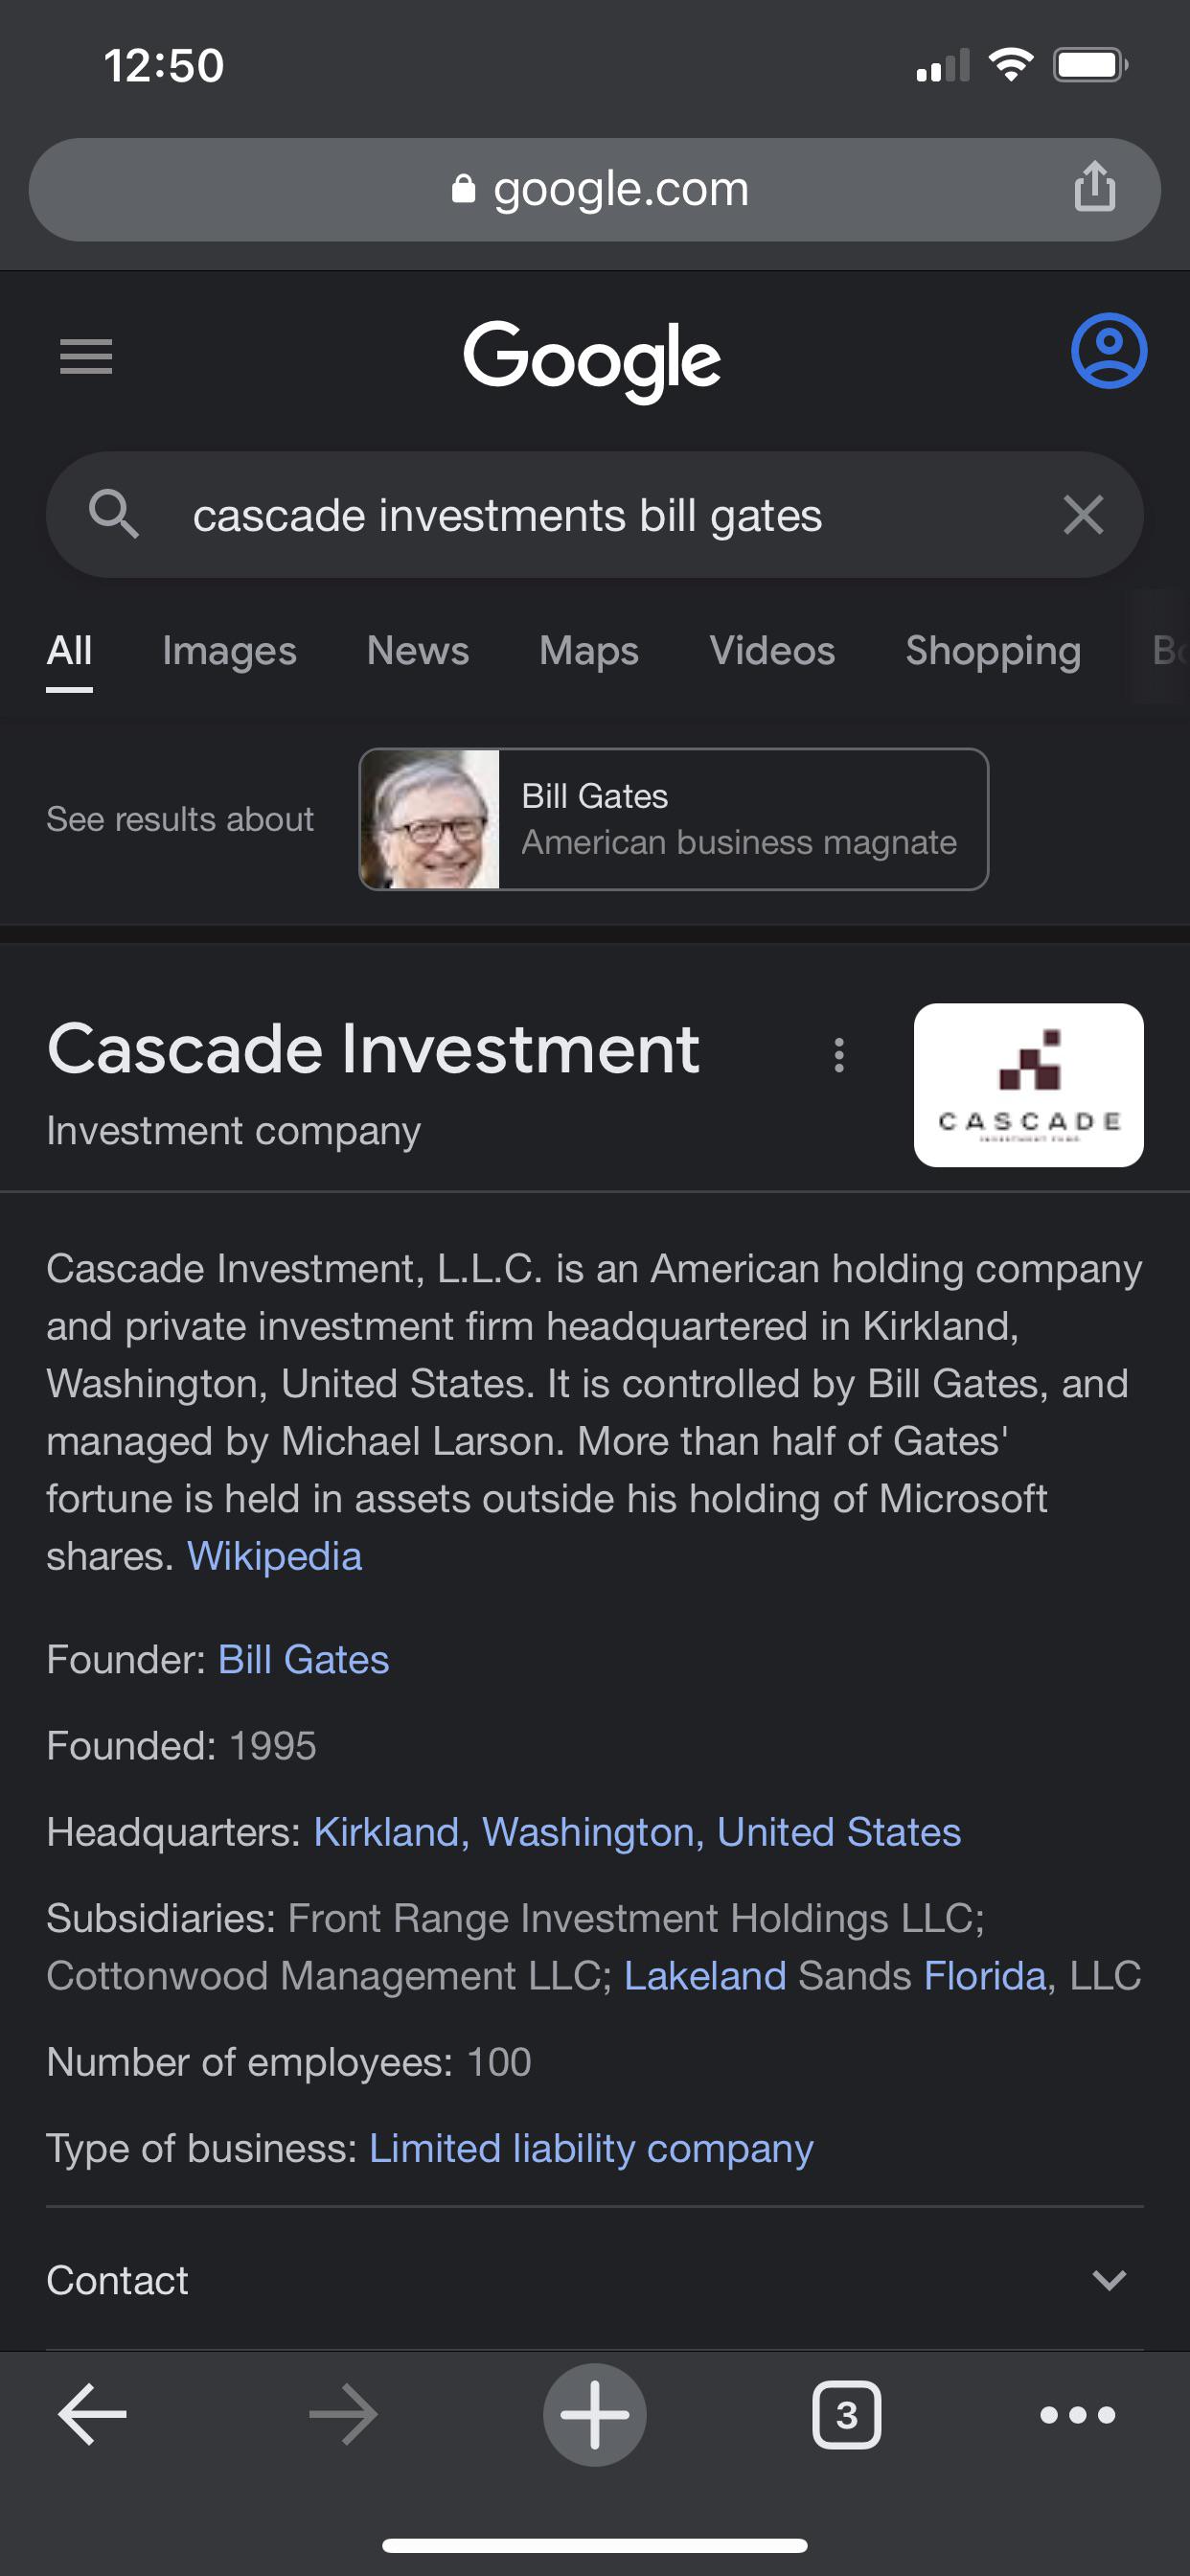Image resolution: width=1190 pixels, height=2576 pixels.
Task: Open the Limited liability company link
Action: 591,2148
